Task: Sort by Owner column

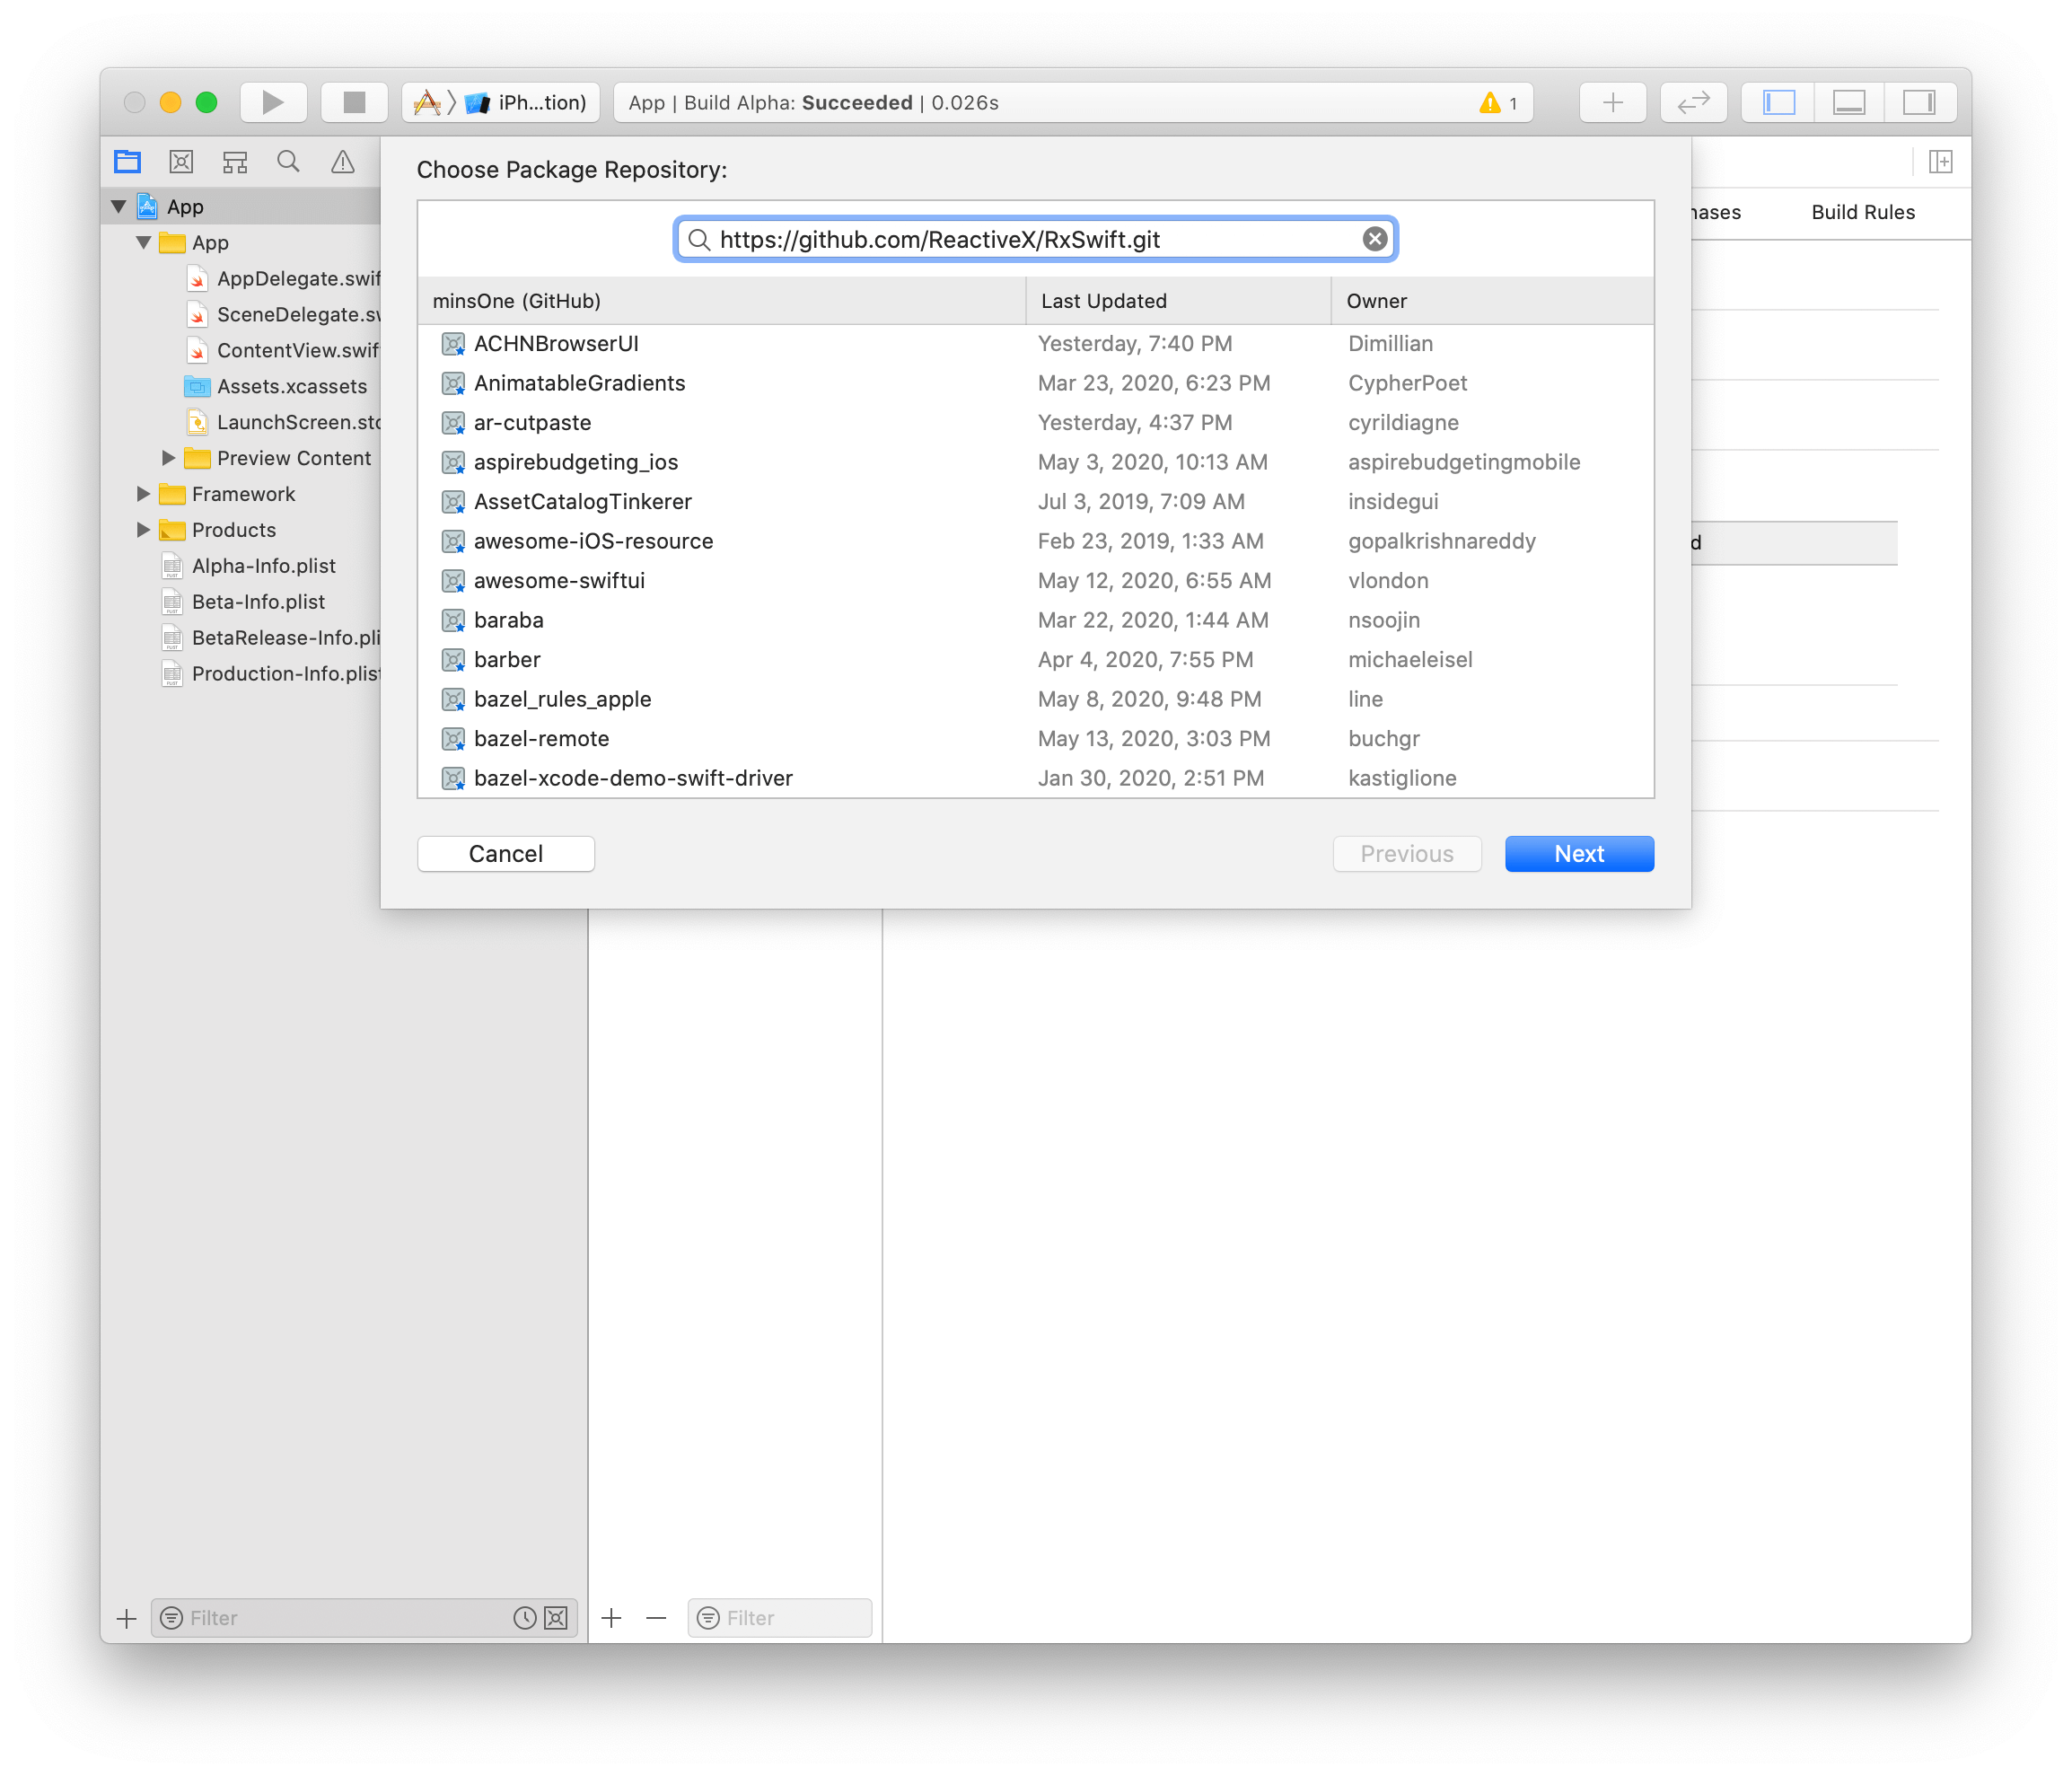Action: [1492, 301]
